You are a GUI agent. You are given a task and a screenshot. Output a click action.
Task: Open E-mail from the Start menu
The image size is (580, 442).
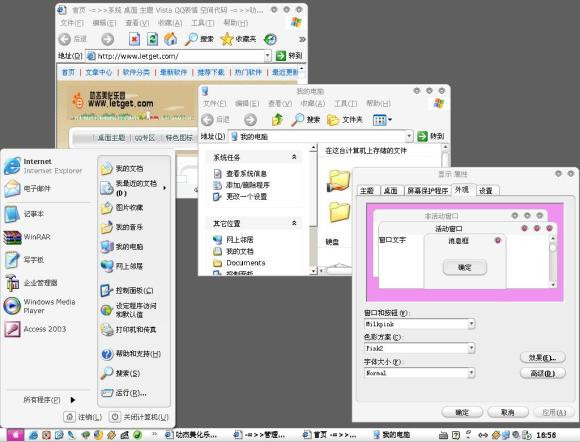(x=28, y=189)
